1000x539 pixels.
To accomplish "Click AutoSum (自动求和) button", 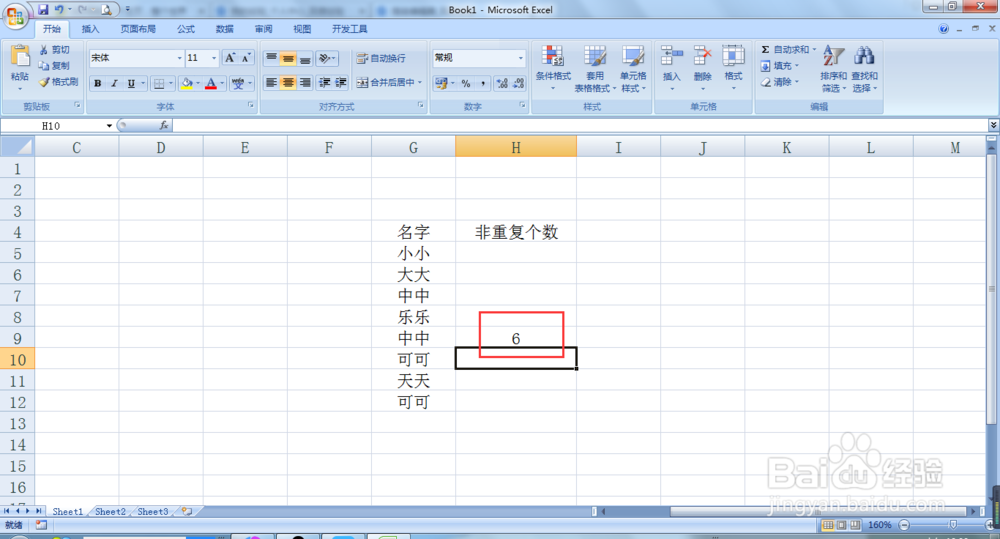I will point(784,50).
